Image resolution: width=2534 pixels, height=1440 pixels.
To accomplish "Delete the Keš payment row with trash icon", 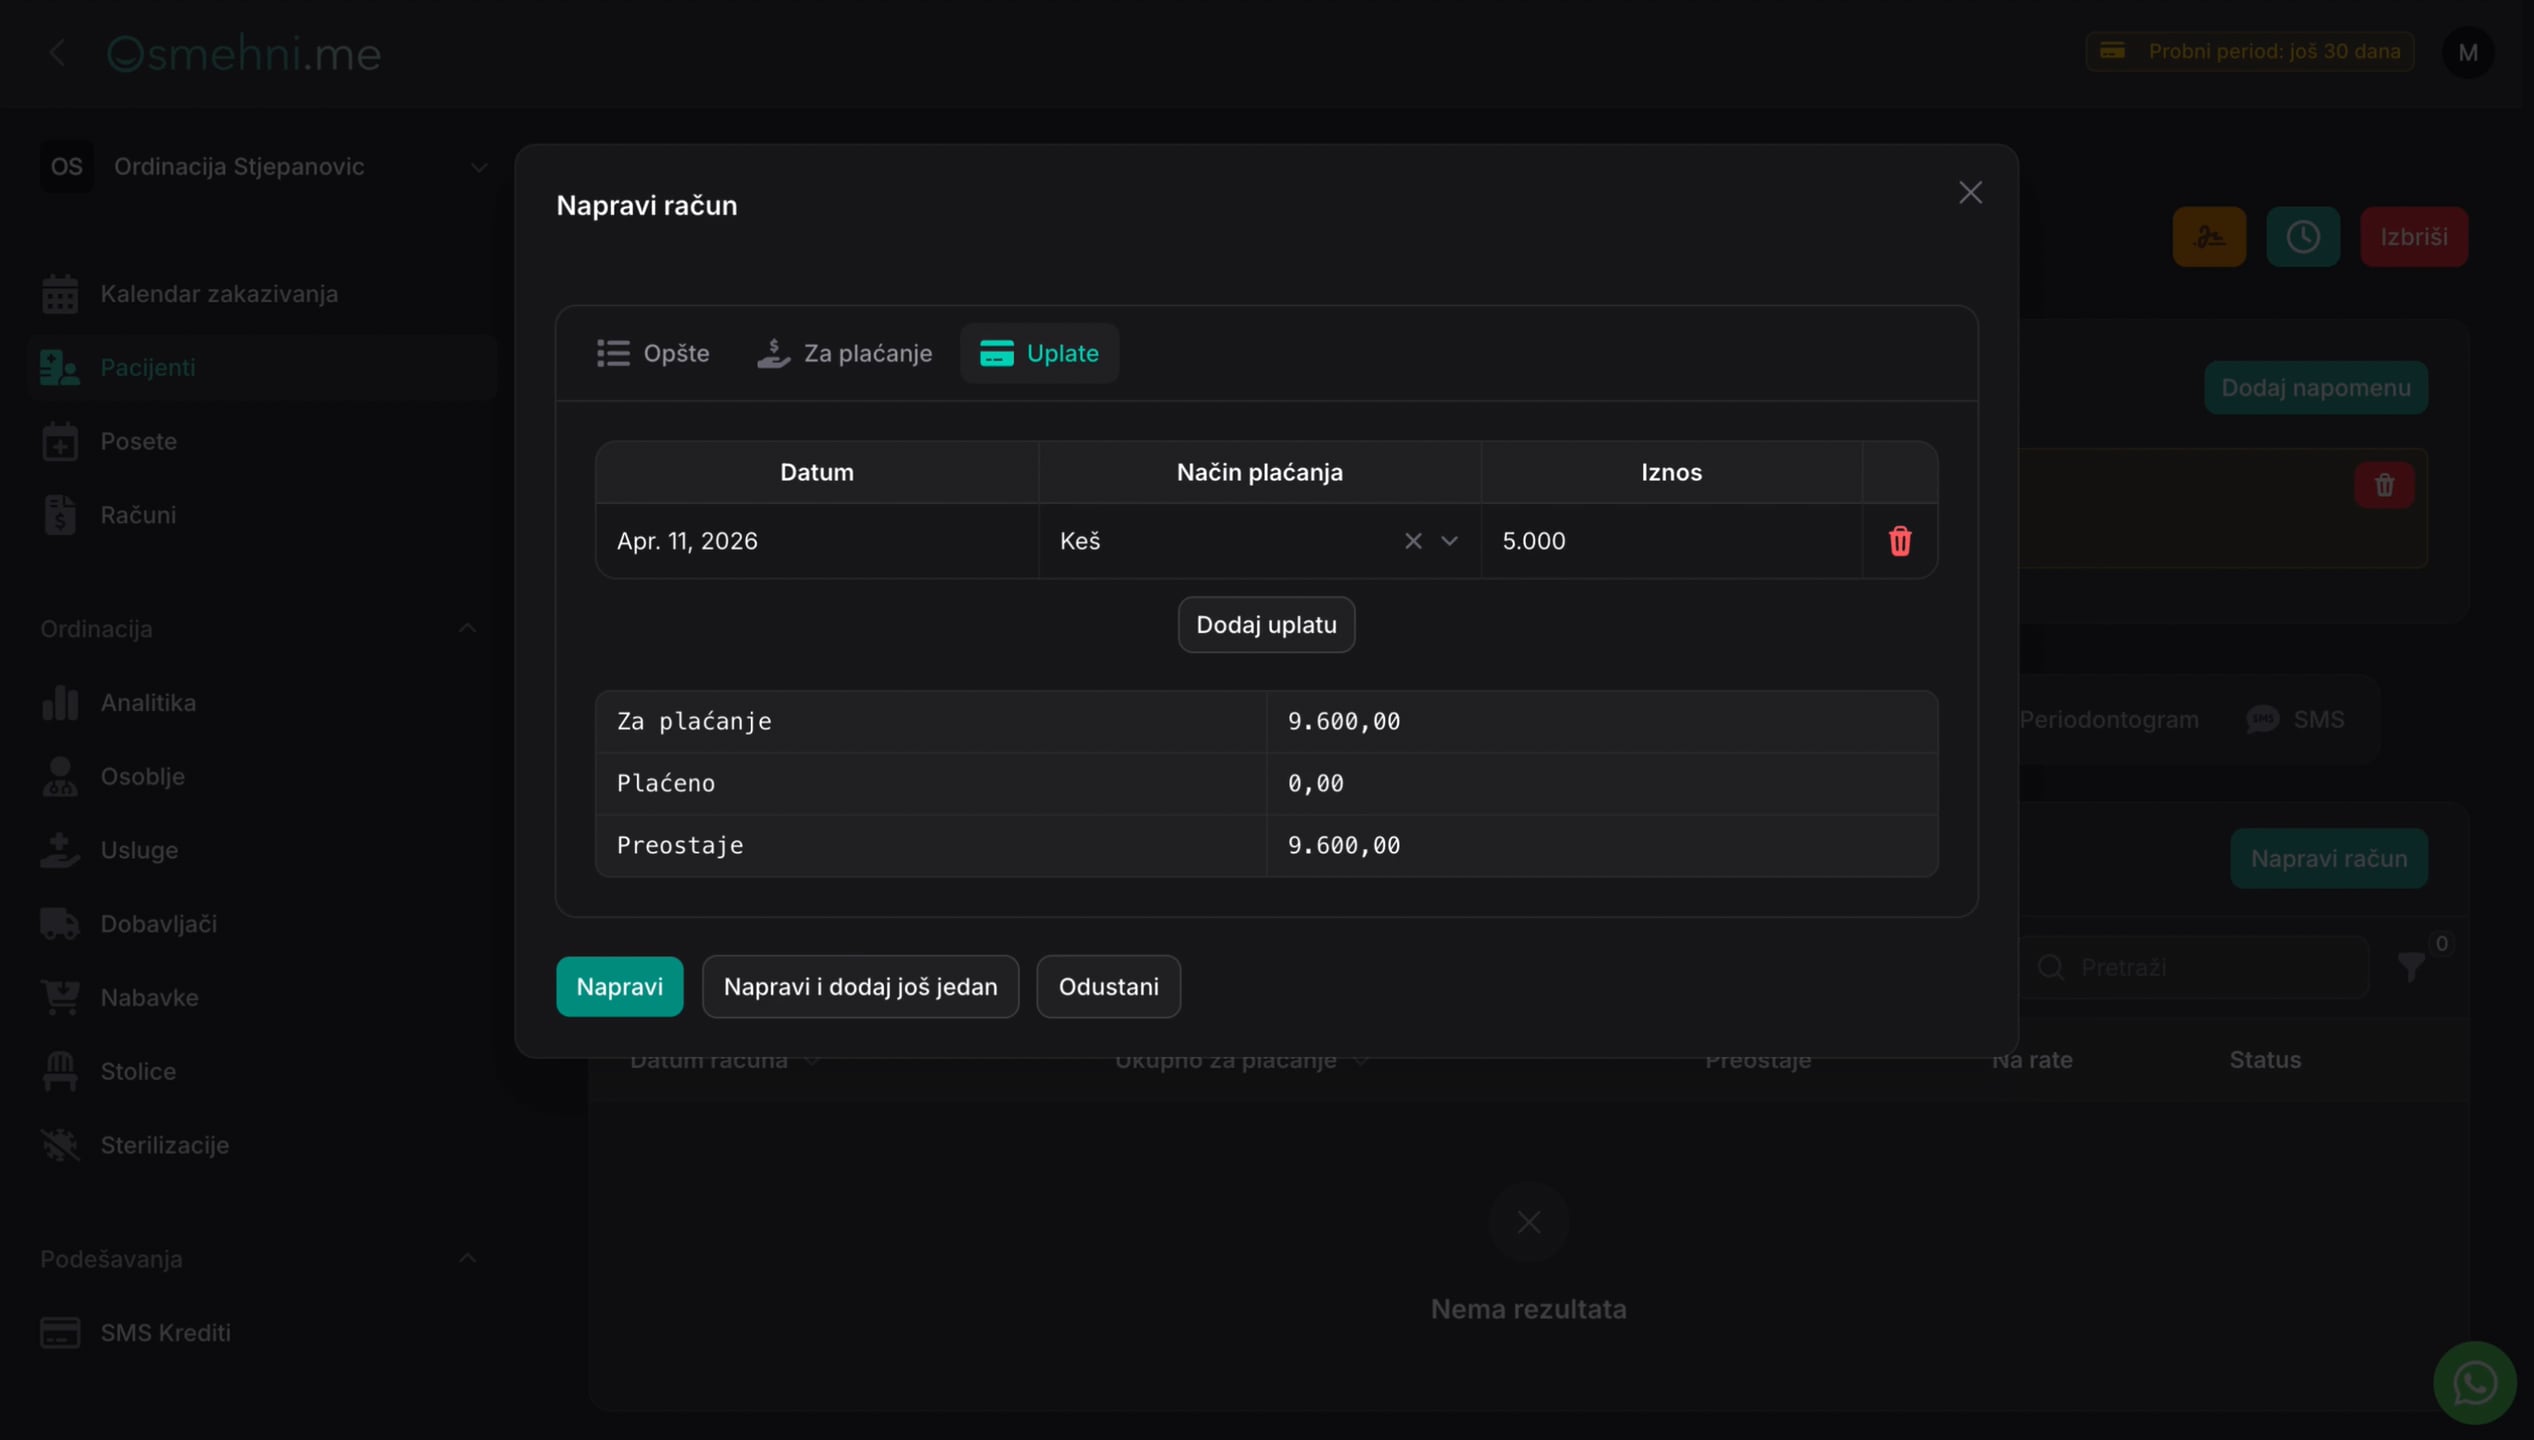I will pyautogui.click(x=1899, y=541).
